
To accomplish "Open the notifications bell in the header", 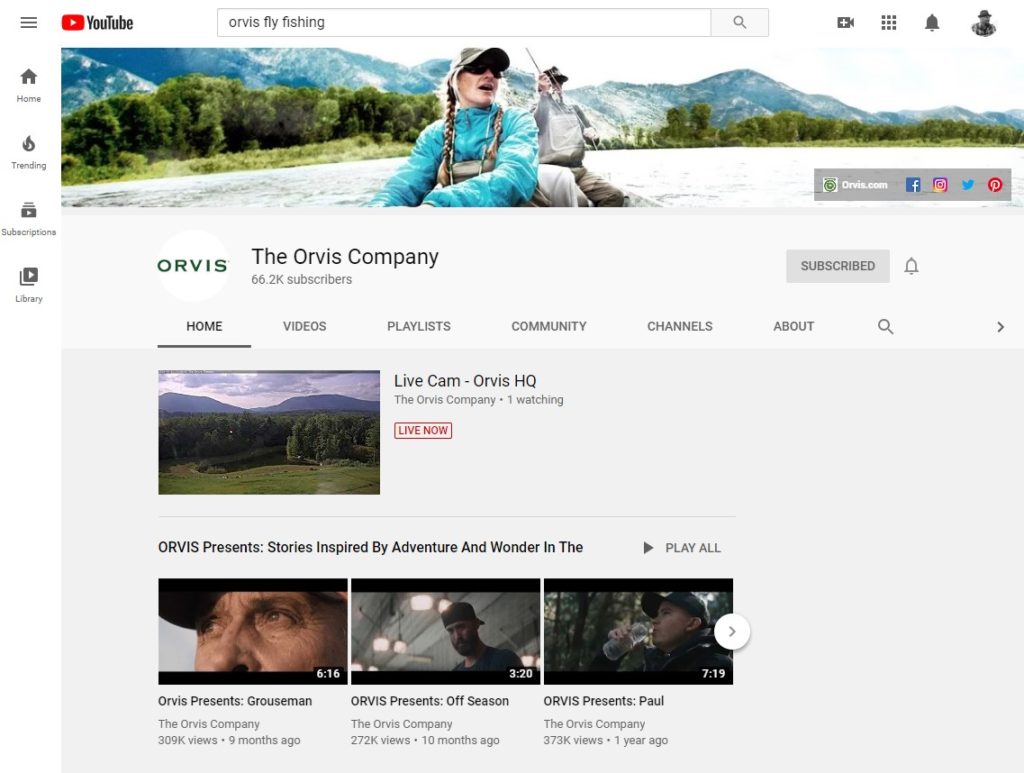I will coord(932,23).
